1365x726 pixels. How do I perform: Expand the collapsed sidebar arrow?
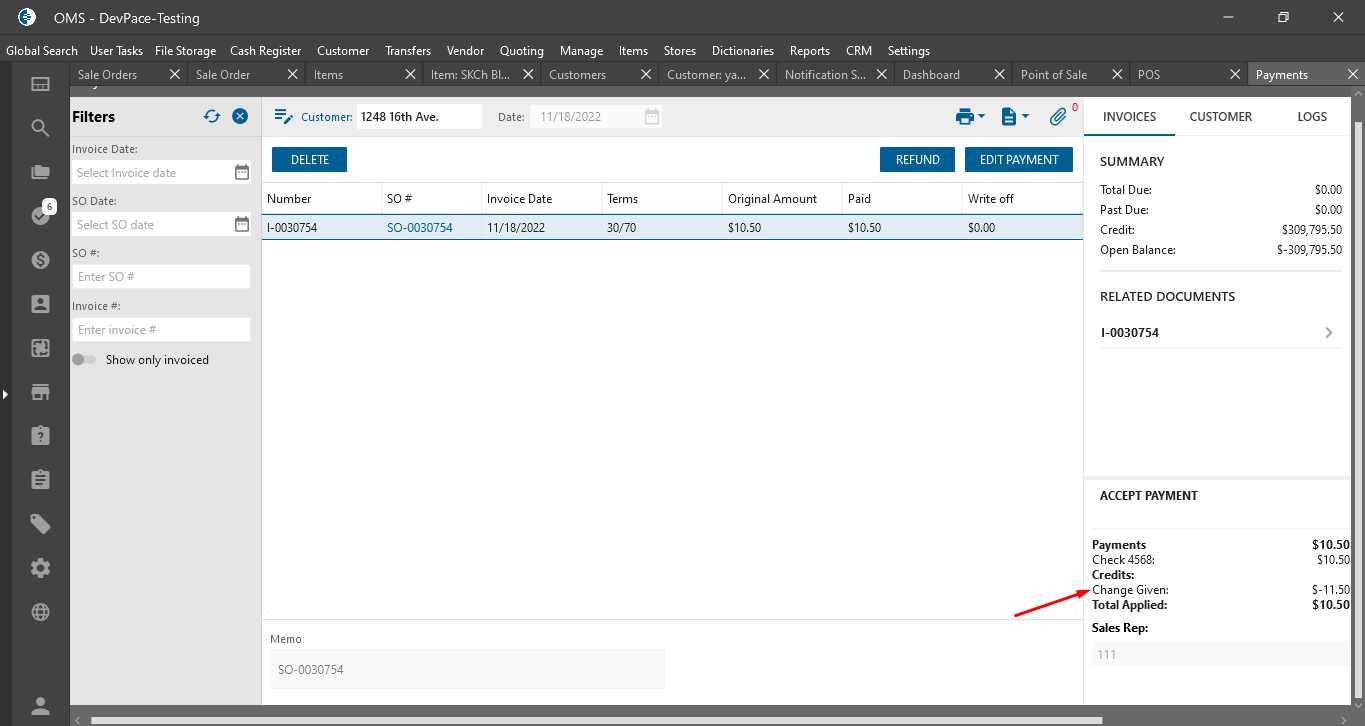pos(5,395)
